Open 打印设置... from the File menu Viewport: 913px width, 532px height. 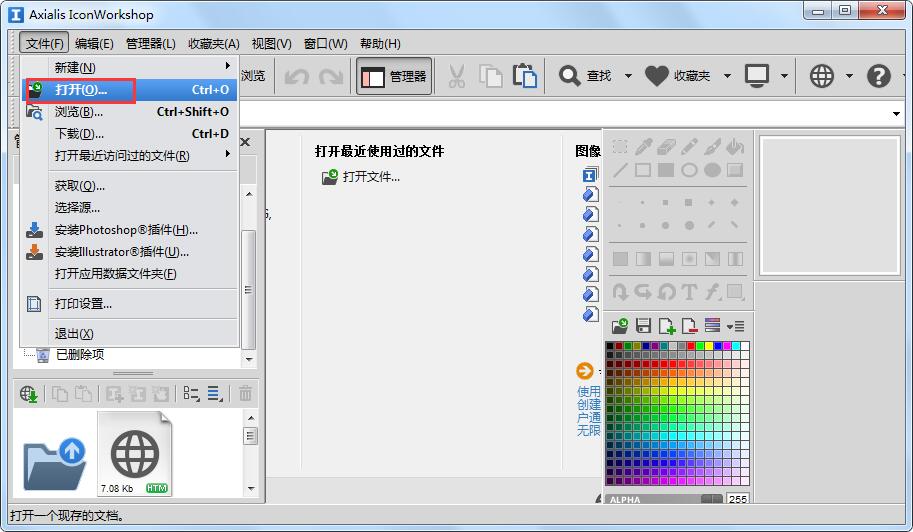pos(129,304)
